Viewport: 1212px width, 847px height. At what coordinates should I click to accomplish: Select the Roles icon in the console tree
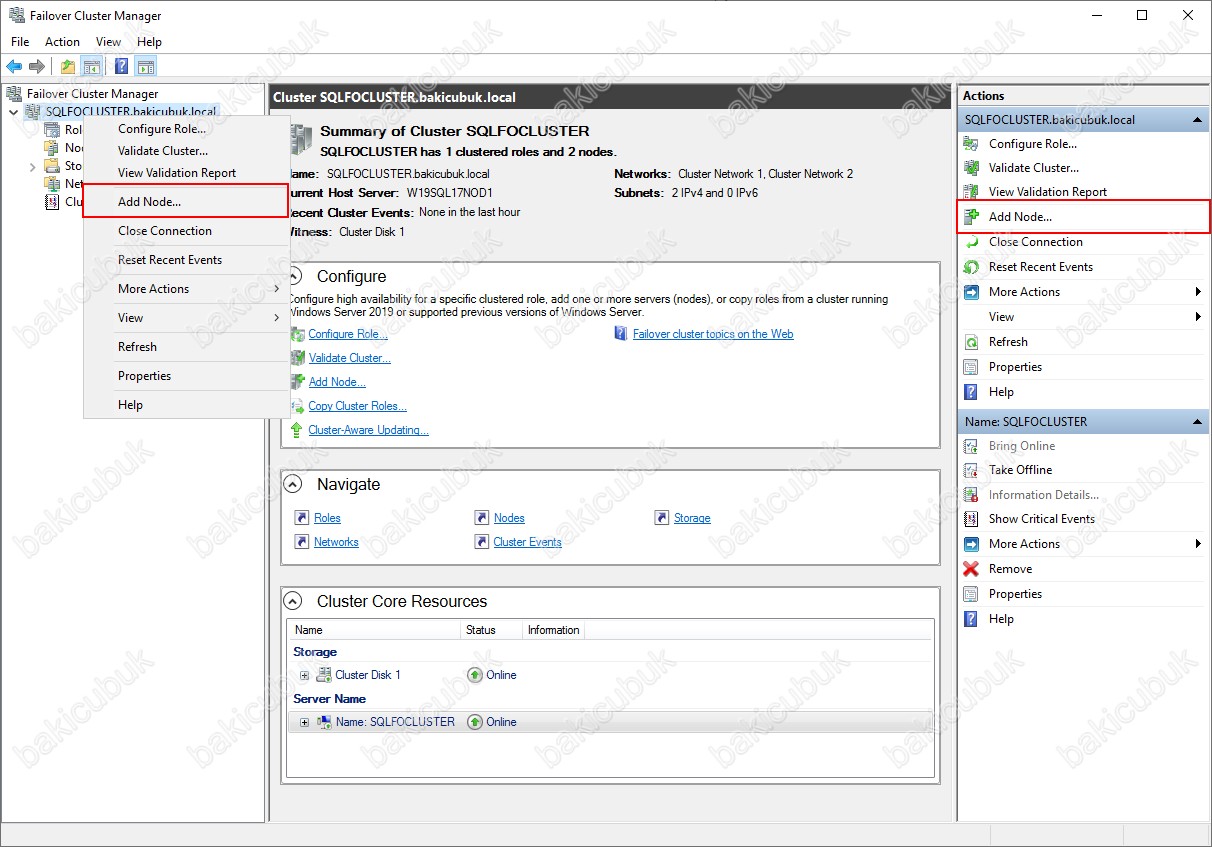(x=53, y=130)
